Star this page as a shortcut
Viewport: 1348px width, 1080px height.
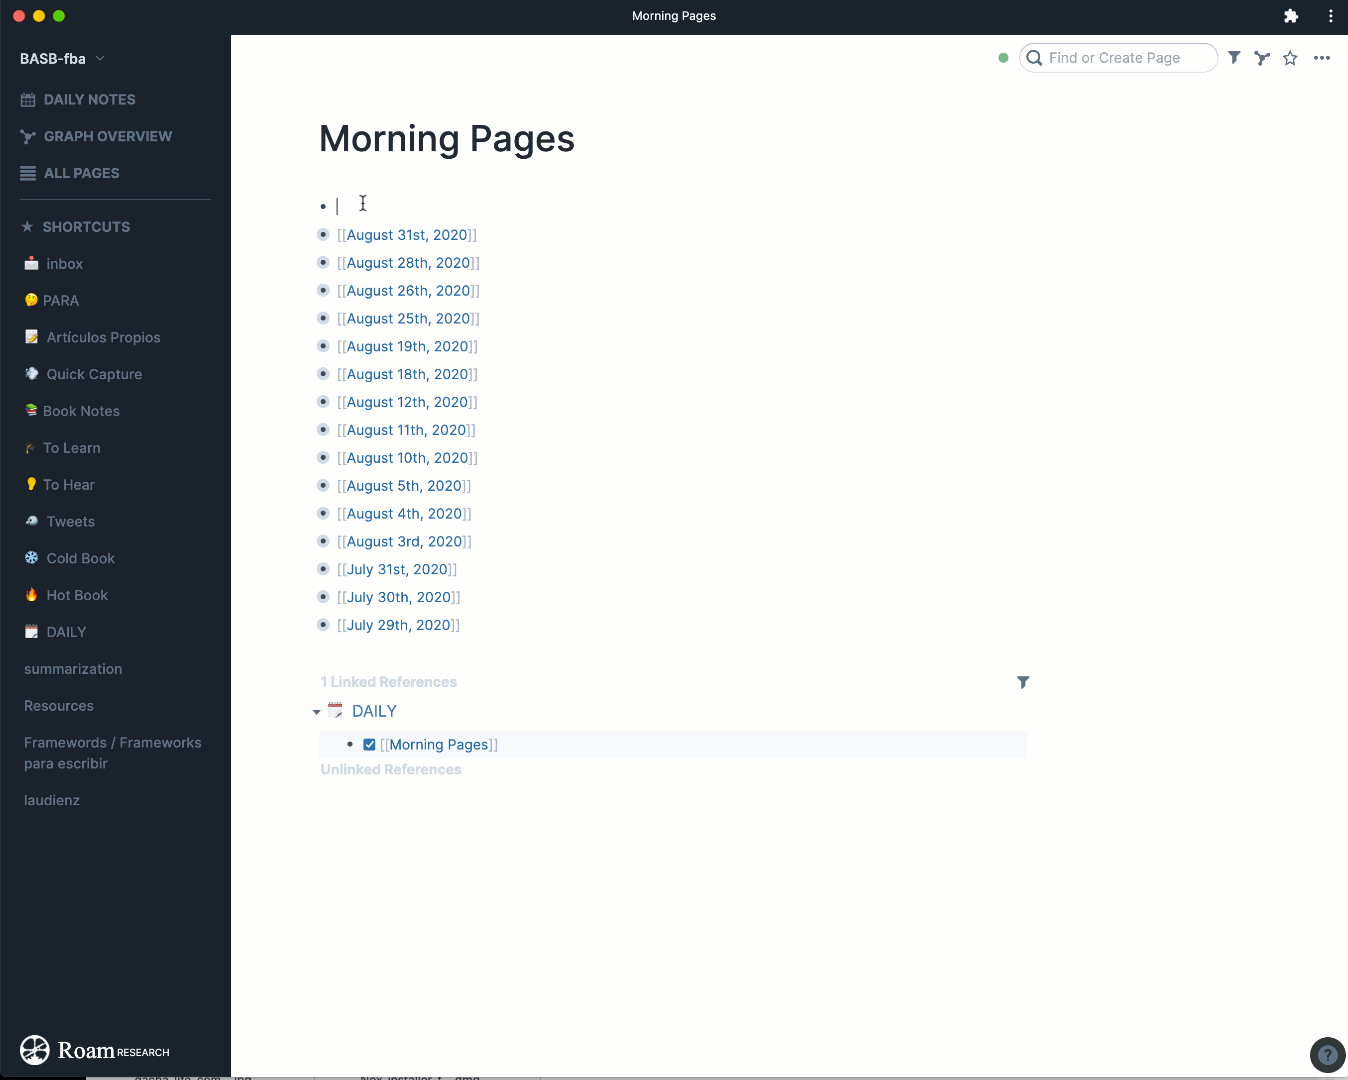click(1290, 58)
